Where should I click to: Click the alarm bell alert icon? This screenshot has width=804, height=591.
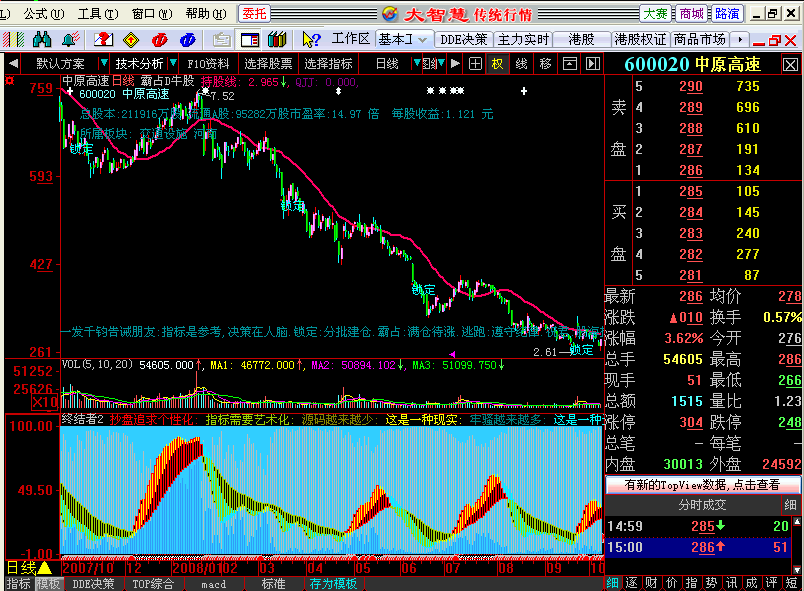click(x=70, y=39)
